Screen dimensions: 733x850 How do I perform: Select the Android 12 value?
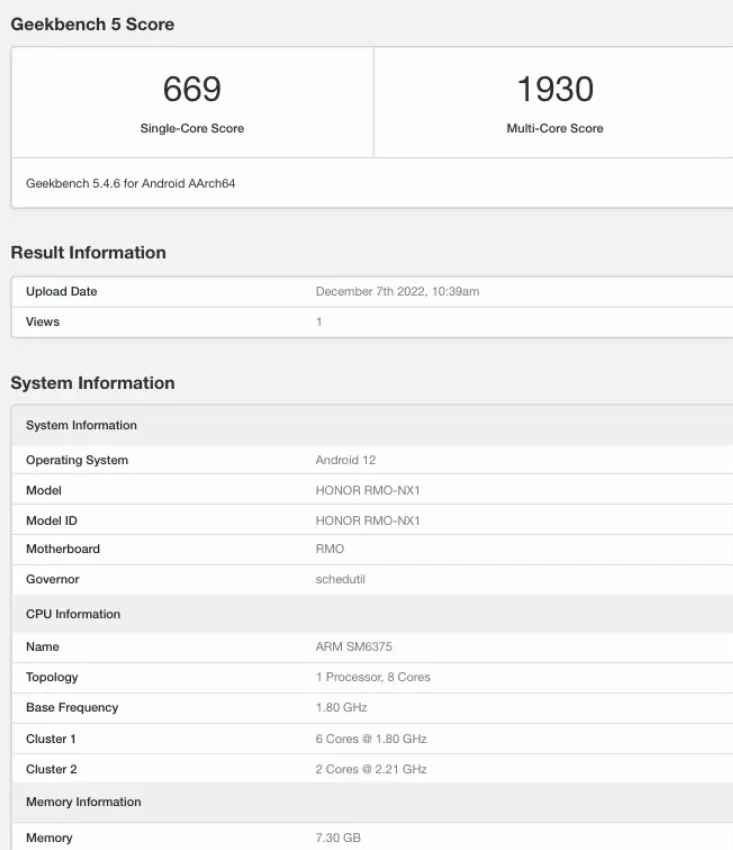345,460
